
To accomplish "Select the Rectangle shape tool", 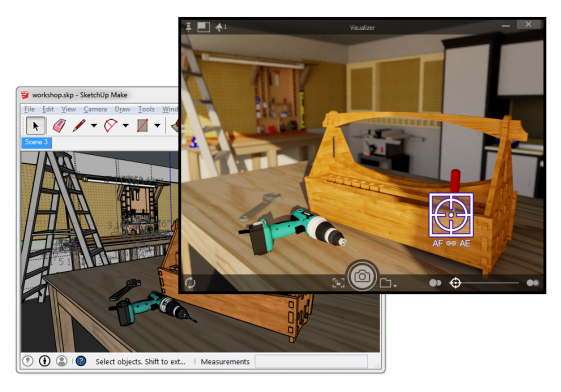I will (142, 126).
